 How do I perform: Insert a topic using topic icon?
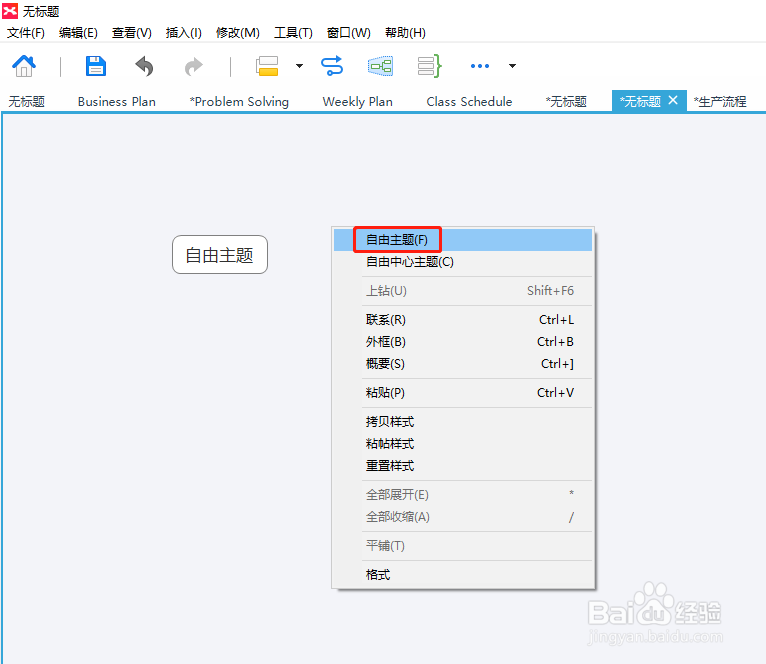pyautogui.click(x=267, y=66)
